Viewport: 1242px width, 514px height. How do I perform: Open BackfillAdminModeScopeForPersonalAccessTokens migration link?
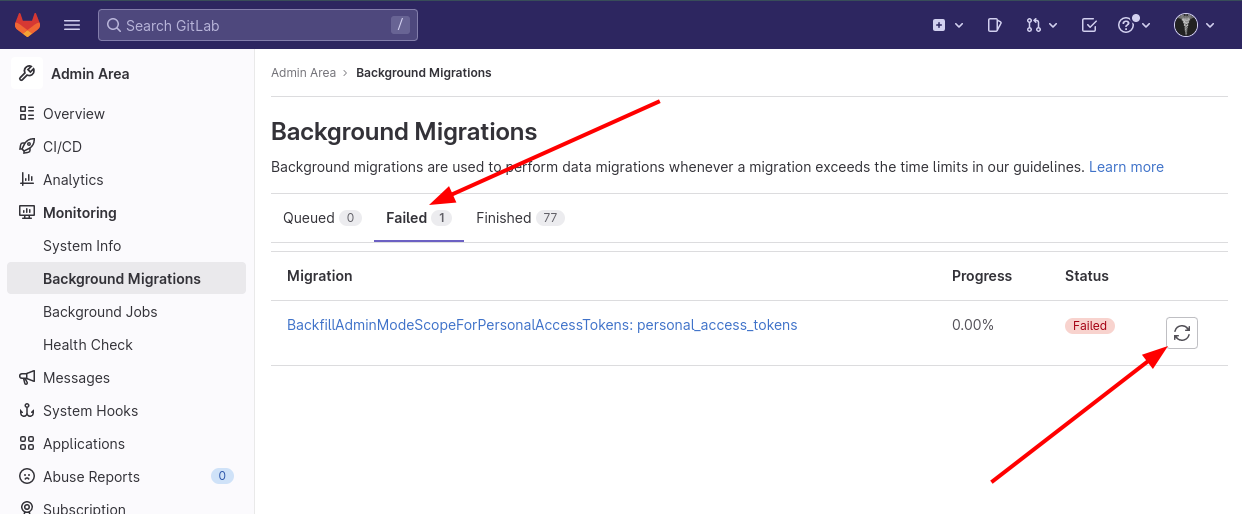(x=542, y=325)
